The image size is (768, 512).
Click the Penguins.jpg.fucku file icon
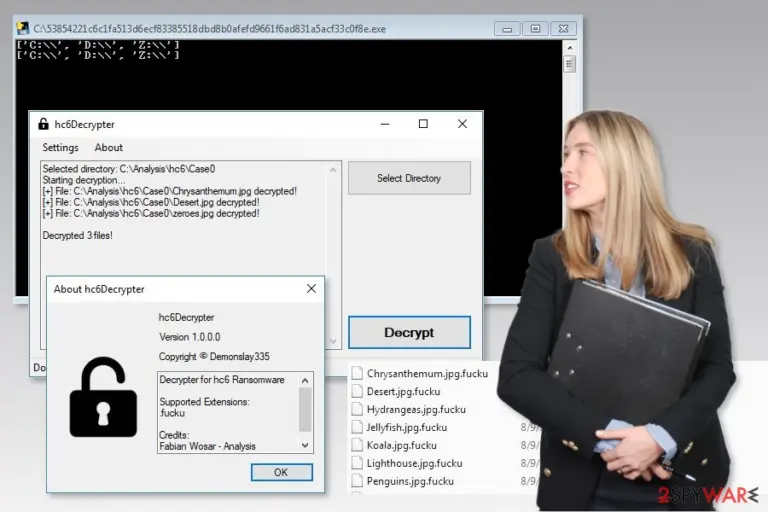click(x=357, y=481)
